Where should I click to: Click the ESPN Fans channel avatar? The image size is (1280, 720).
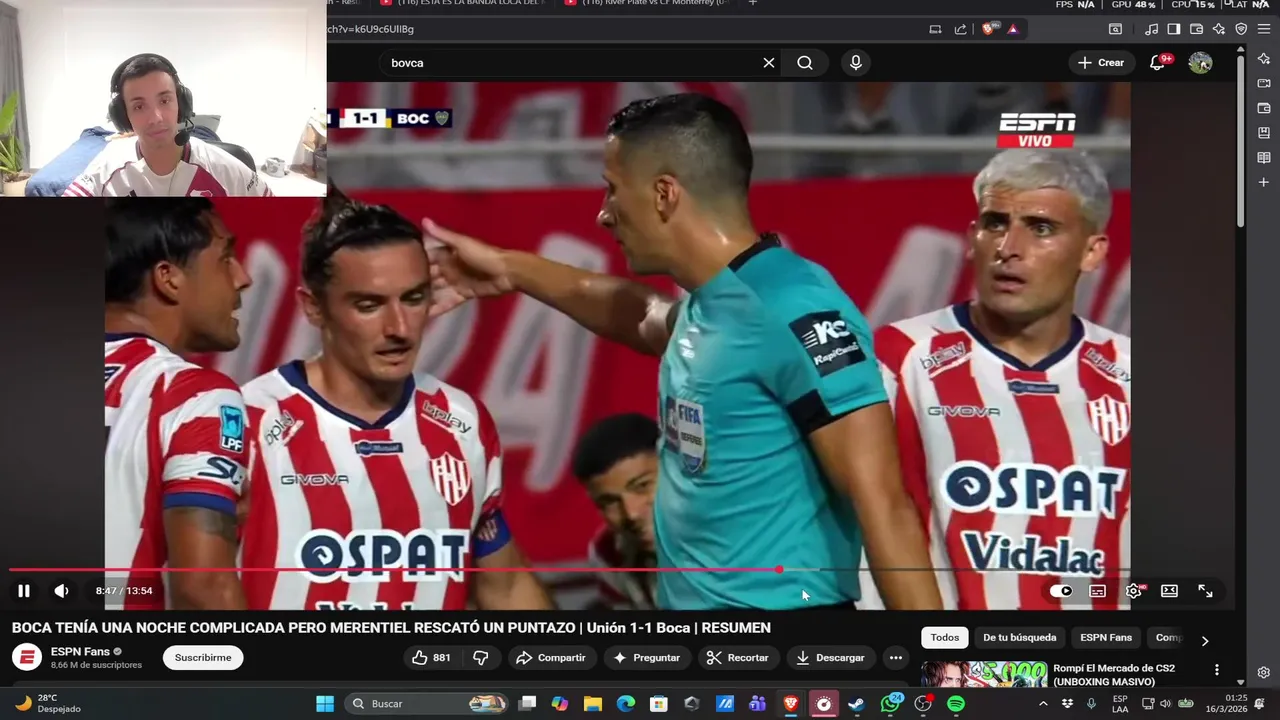pos(27,658)
